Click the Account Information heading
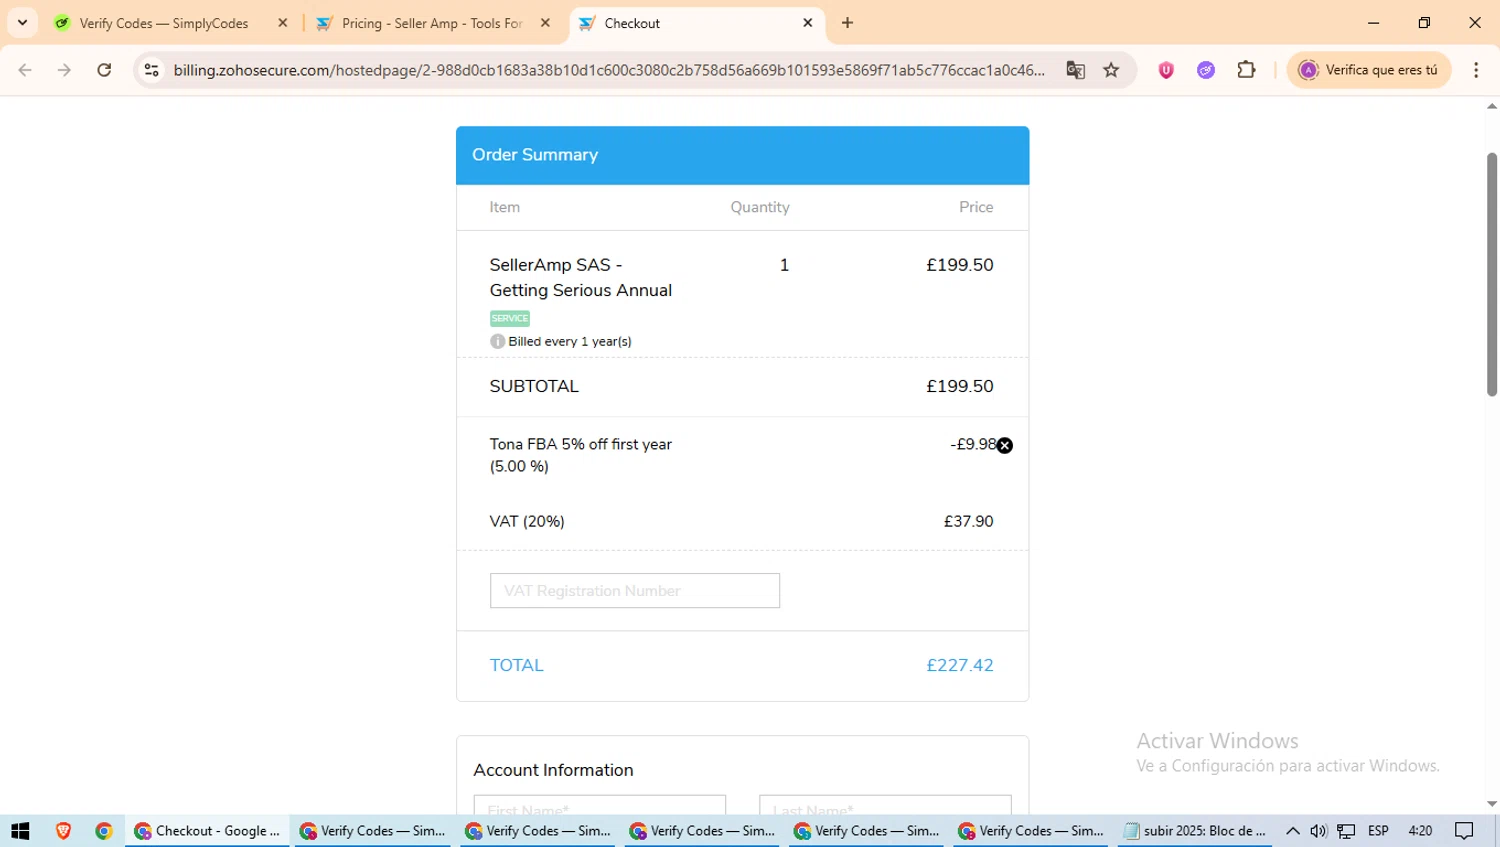The height and width of the screenshot is (847, 1500). tap(553, 770)
